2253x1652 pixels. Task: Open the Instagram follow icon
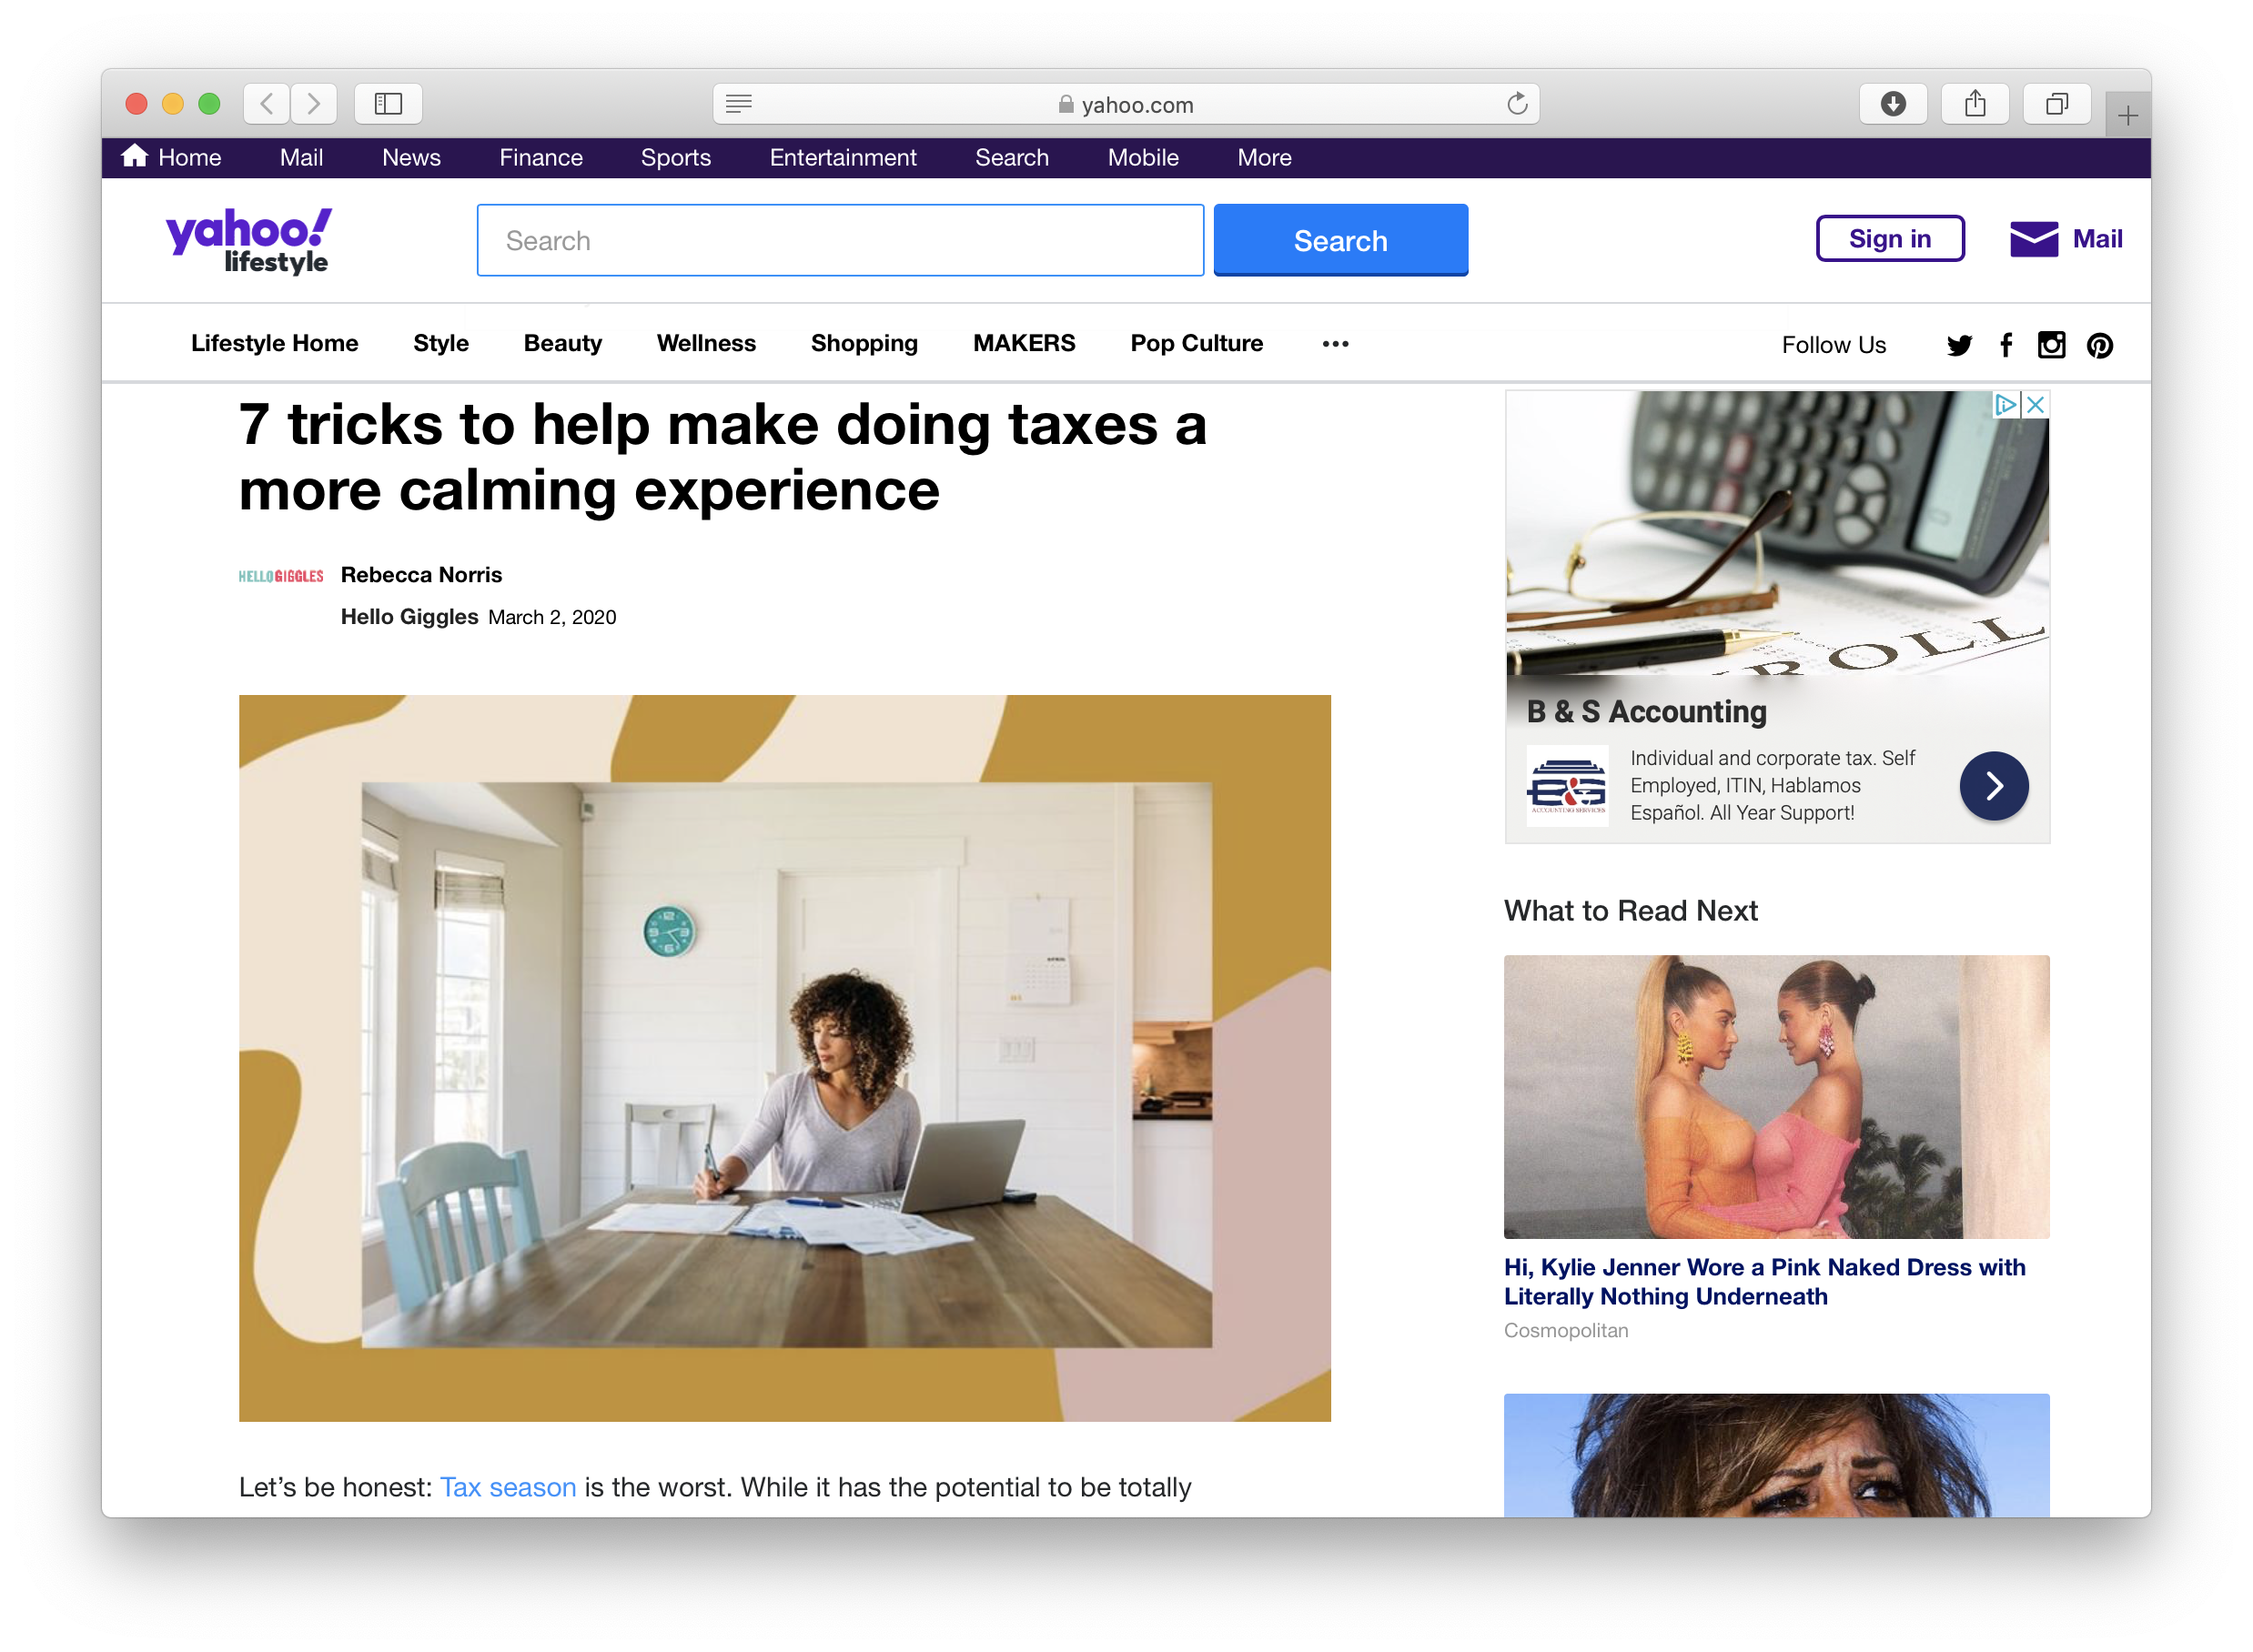click(2051, 345)
